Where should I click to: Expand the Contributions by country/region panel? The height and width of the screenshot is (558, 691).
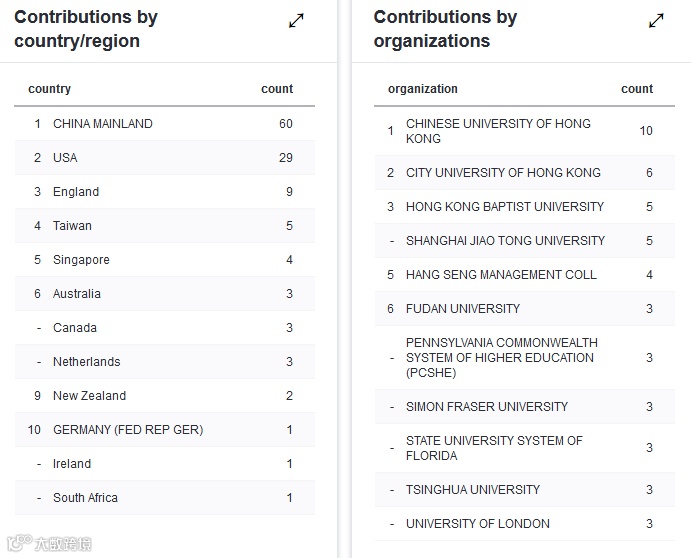[296, 21]
